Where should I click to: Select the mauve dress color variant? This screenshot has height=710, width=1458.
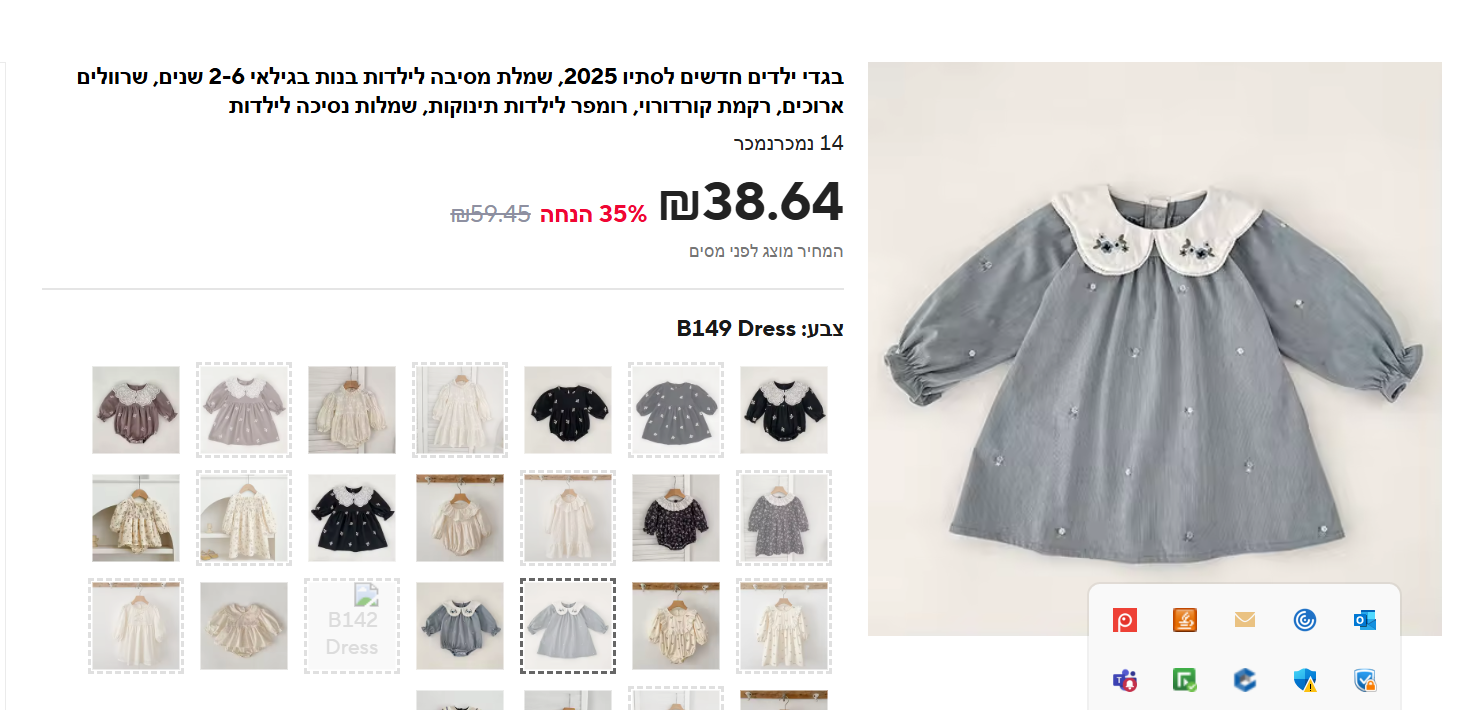point(244,410)
